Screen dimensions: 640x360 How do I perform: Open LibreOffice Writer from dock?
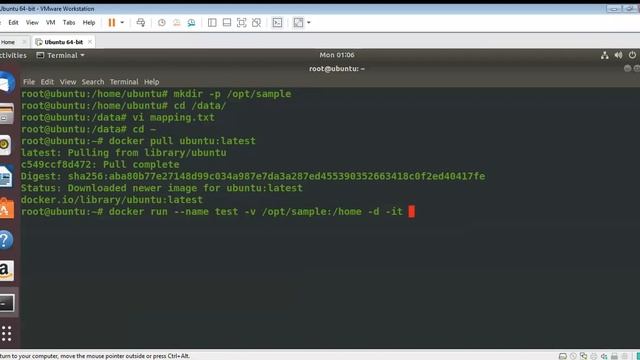6,177
